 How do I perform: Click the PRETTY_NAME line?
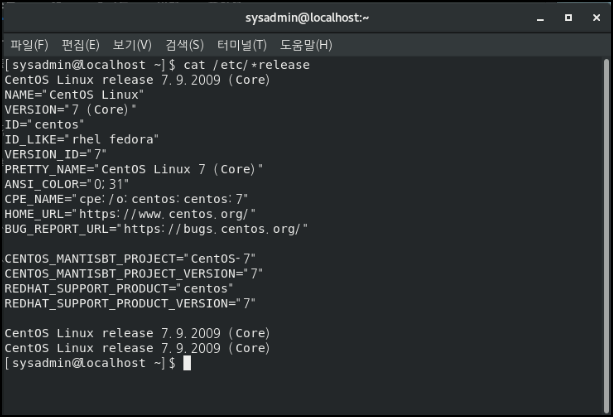coord(134,169)
